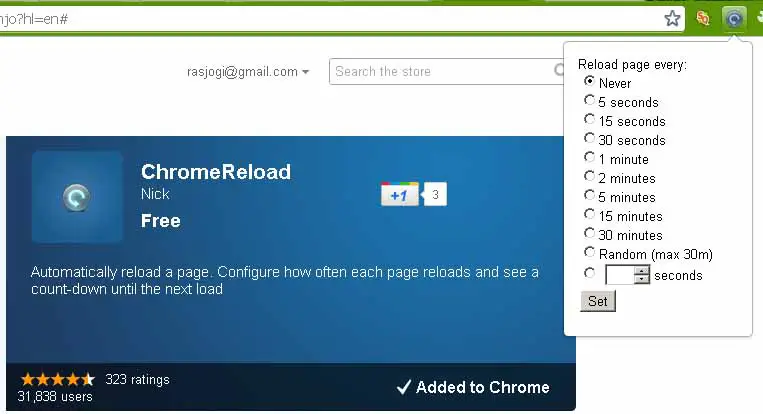Click the developer name Nick
The height and width of the screenshot is (414, 763).
155,194
